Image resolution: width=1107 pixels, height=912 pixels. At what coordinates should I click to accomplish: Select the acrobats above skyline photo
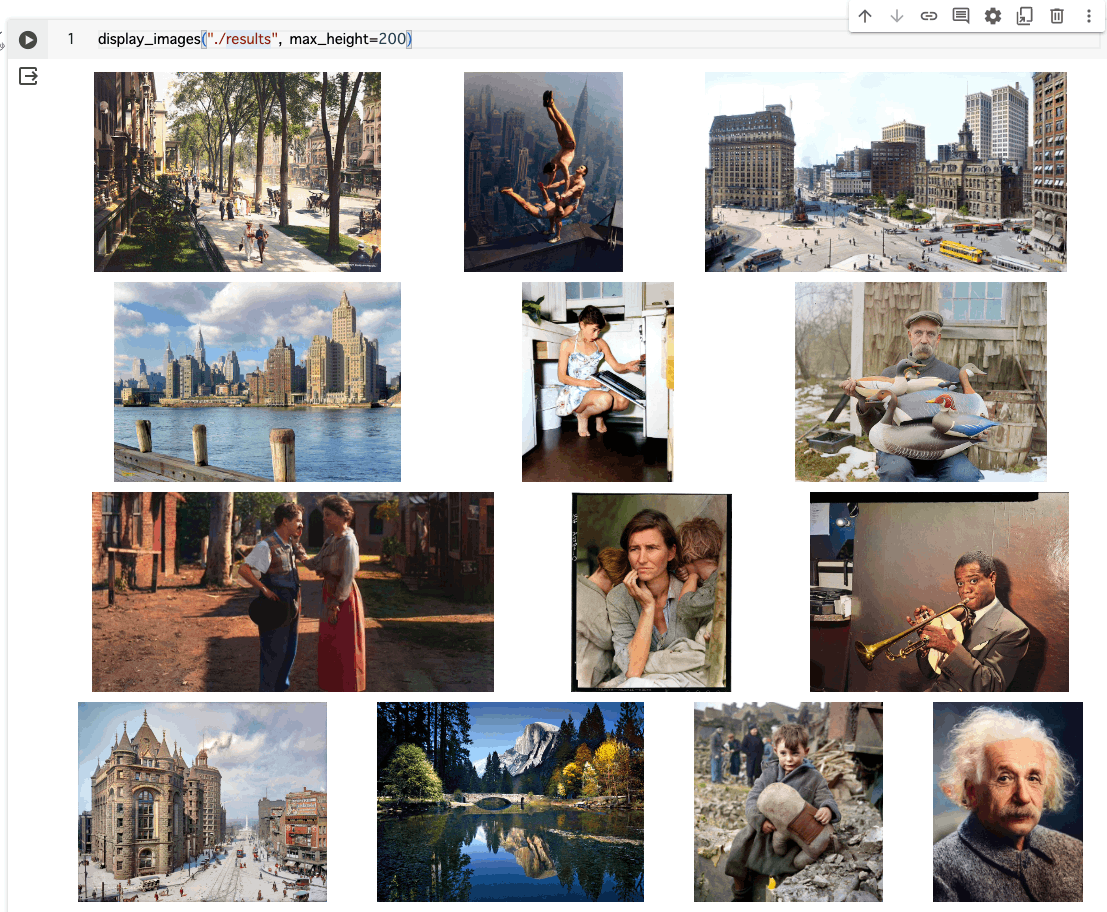pyautogui.click(x=543, y=172)
